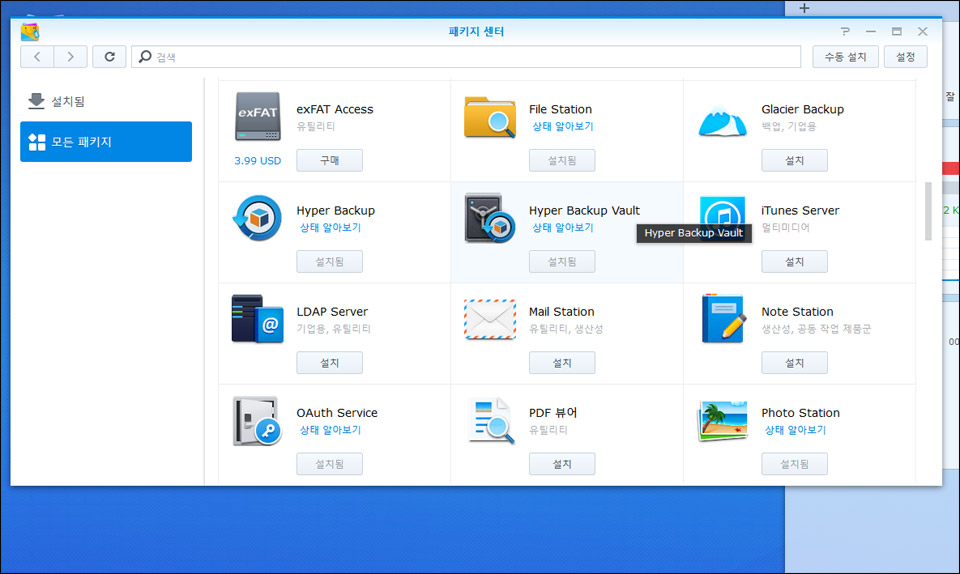Go back with the left arrow button

[37, 57]
